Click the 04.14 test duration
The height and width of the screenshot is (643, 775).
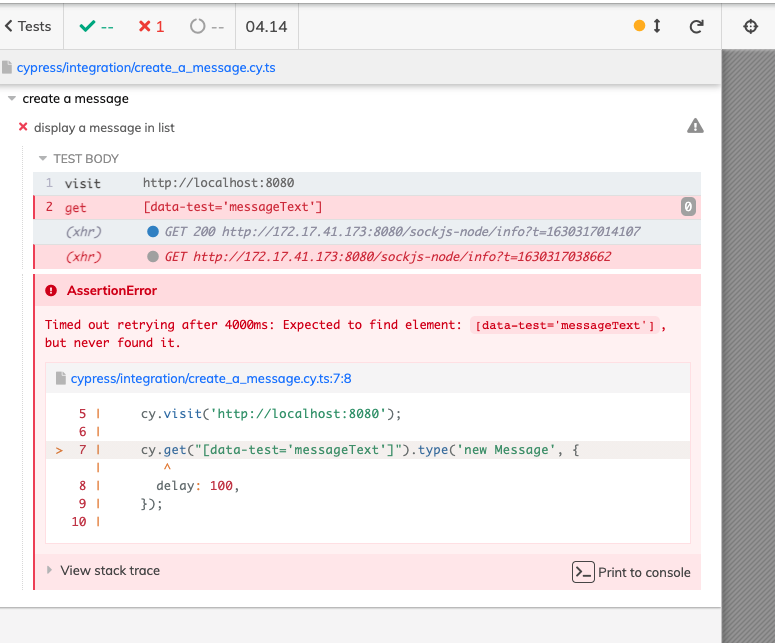click(266, 26)
